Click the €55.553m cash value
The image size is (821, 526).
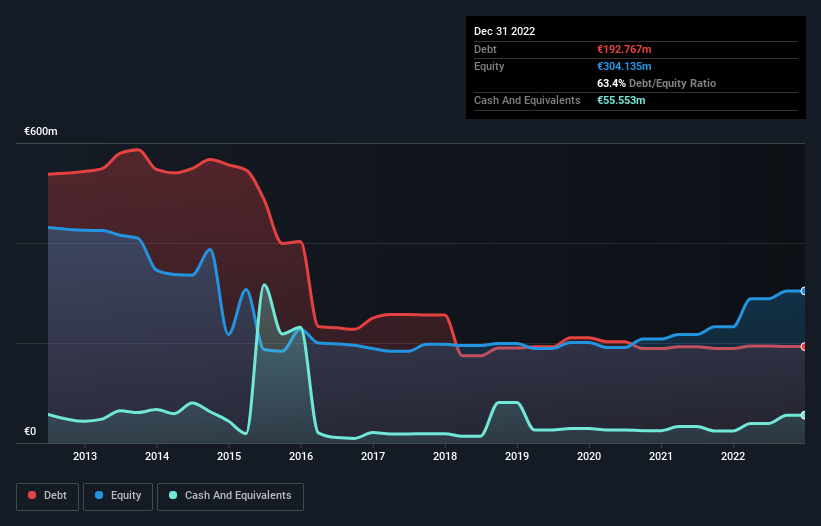pyautogui.click(x=621, y=100)
